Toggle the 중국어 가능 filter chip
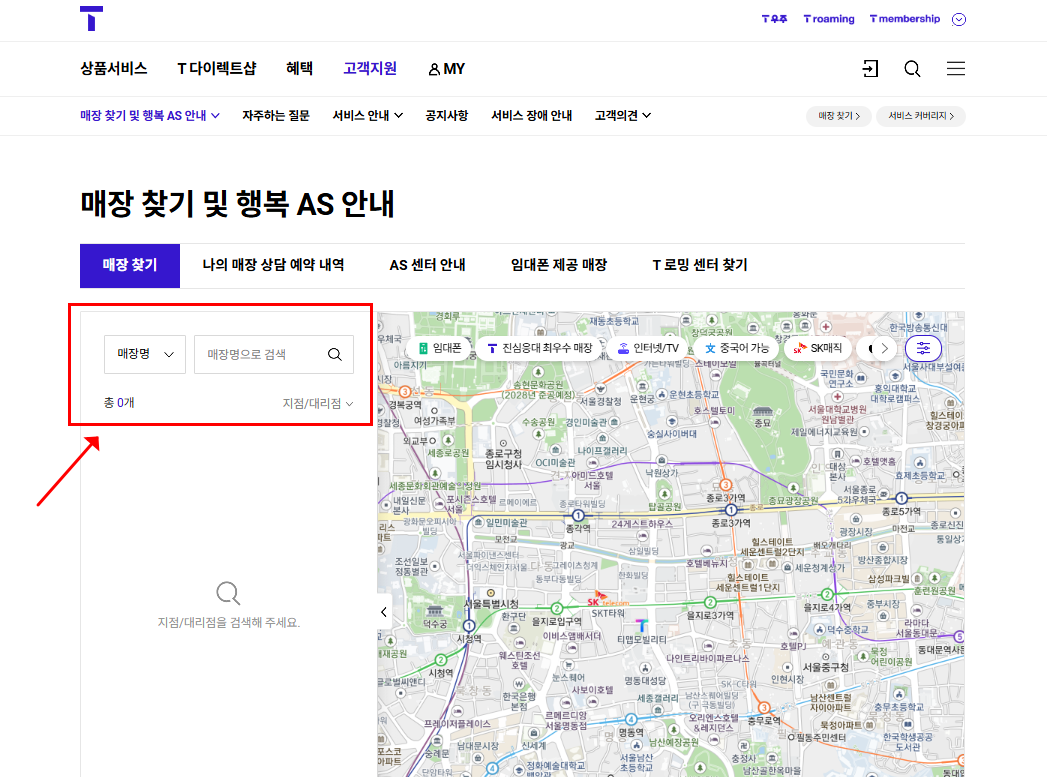 coord(735,348)
